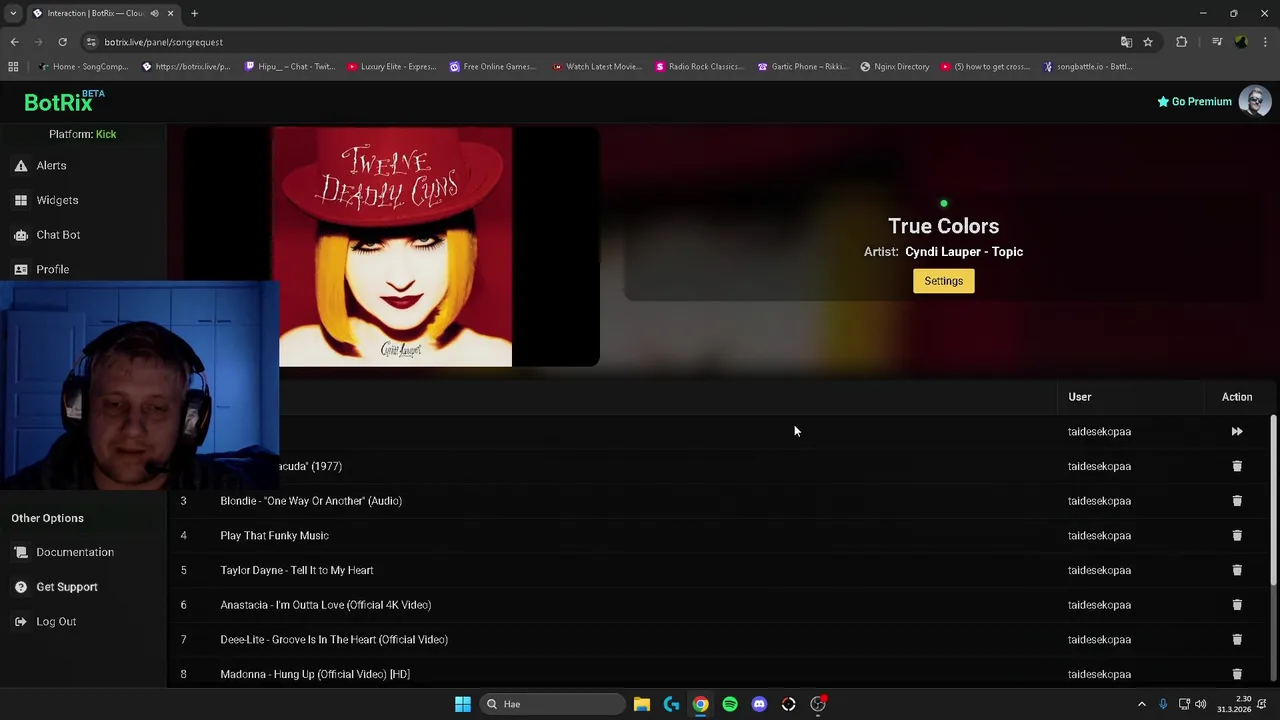
Task: Open the Windows Start menu
Action: 462,704
